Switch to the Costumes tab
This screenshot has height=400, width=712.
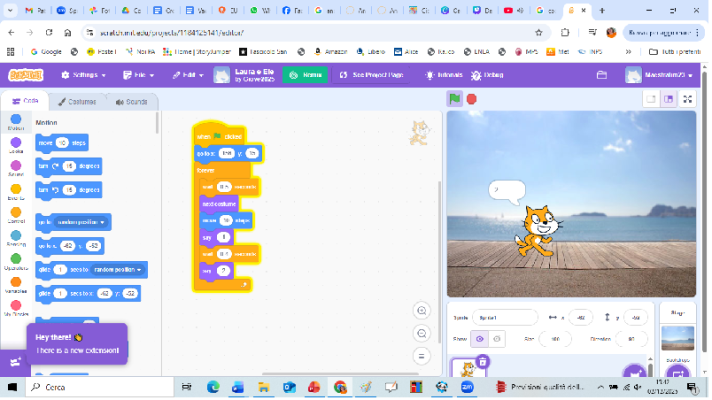click(76, 102)
